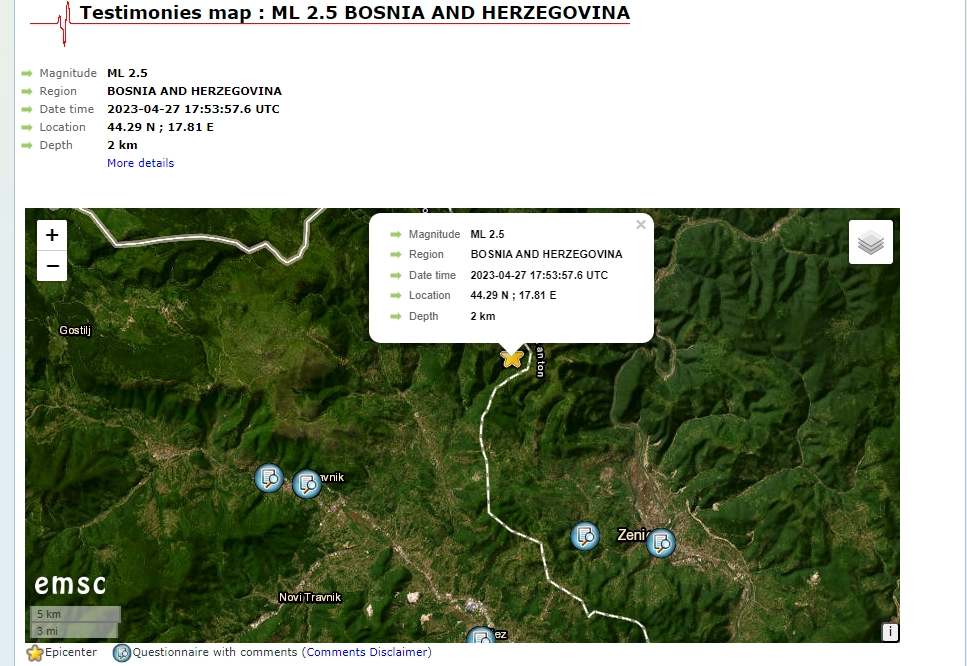The height and width of the screenshot is (666, 967).
Task: Close the earthquake info popup
Action: point(641,225)
